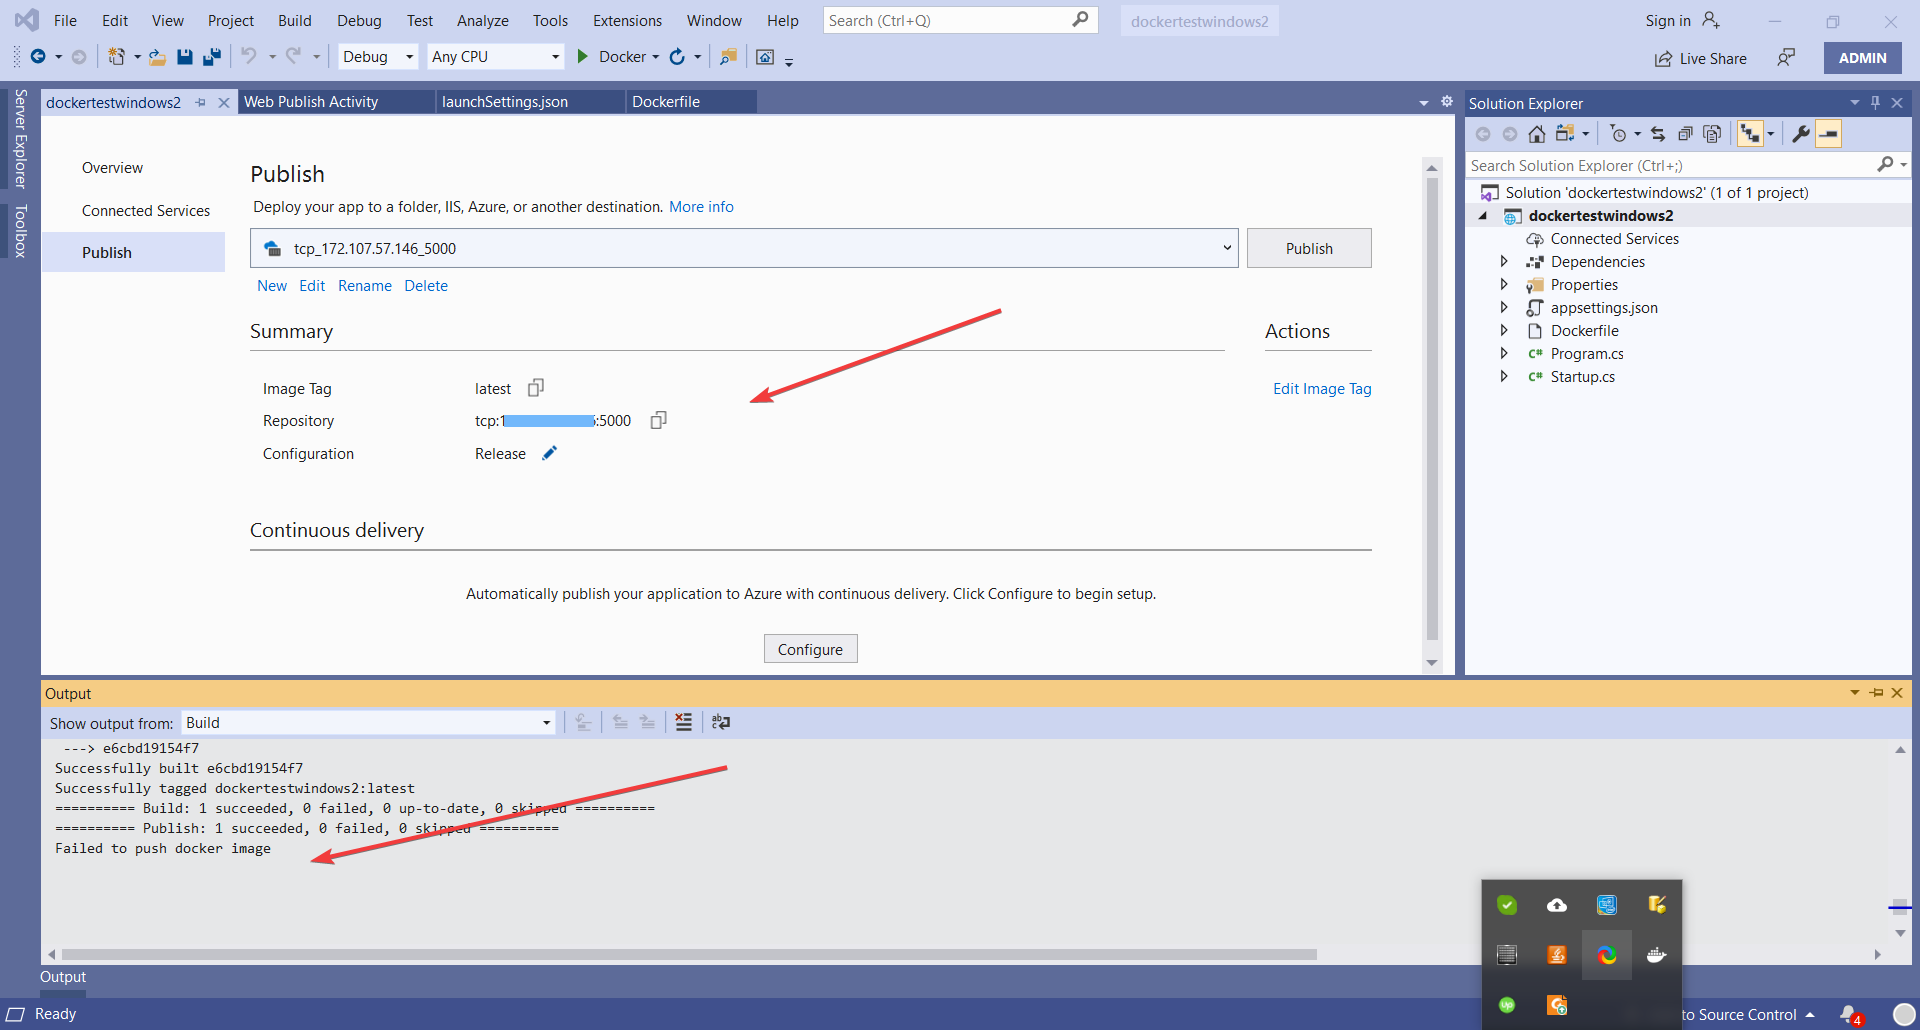Click the Open File folder icon
The height and width of the screenshot is (1030, 1920).
[157, 57]
